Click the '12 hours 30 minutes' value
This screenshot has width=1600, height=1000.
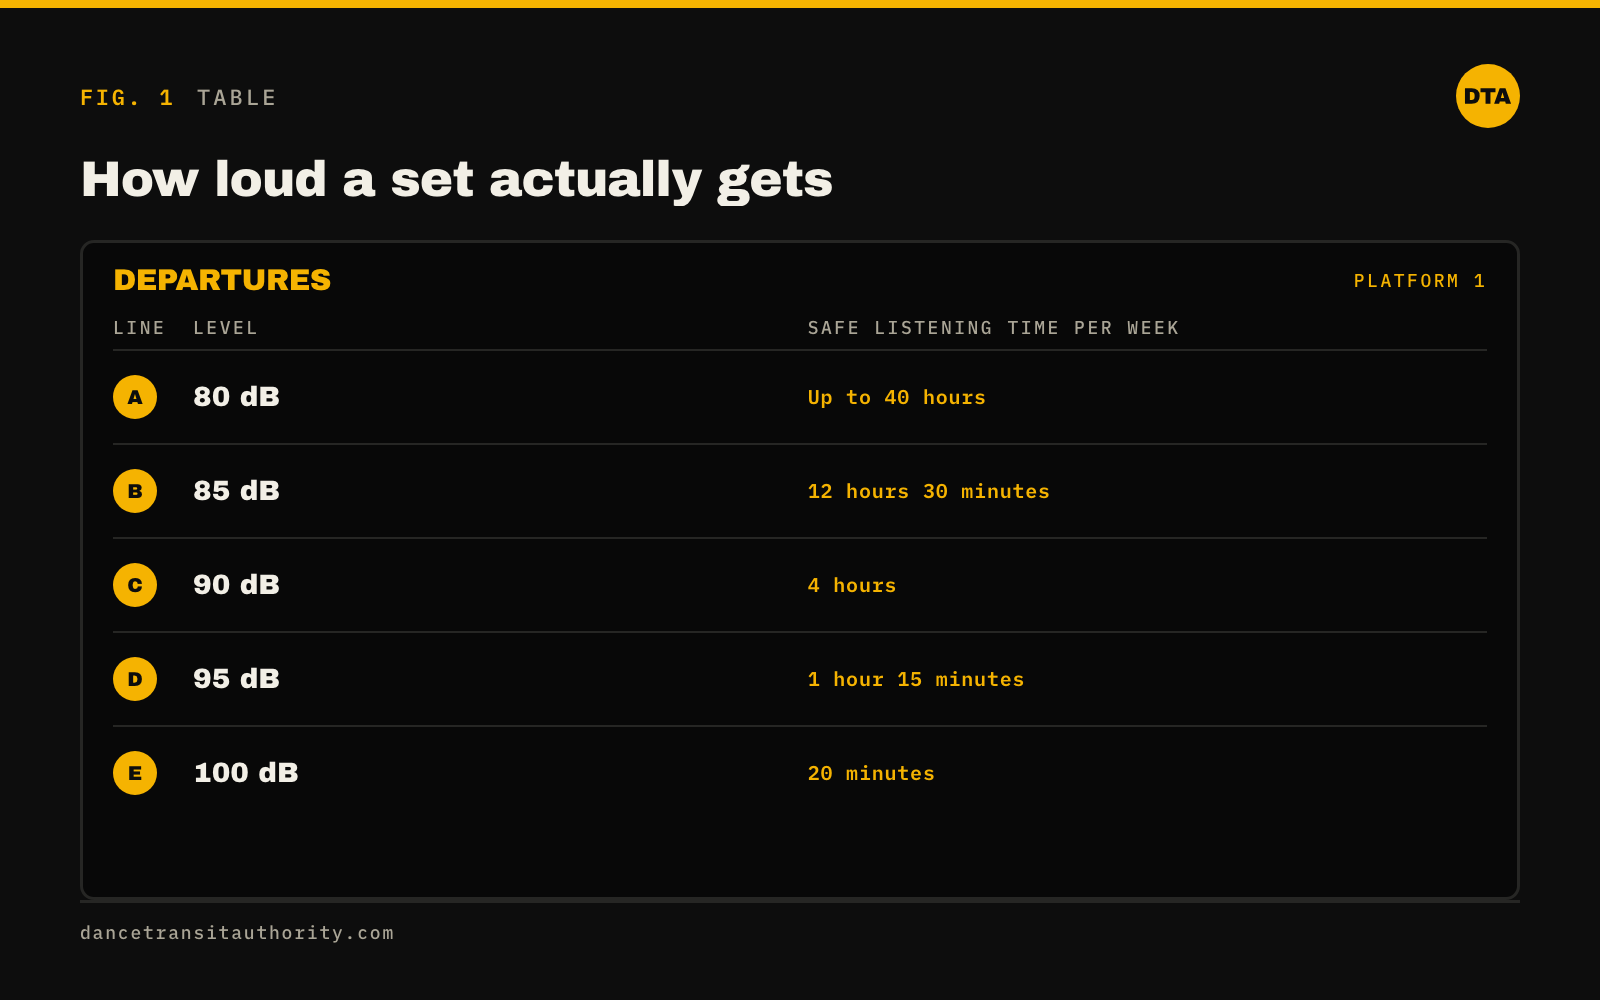928,491
